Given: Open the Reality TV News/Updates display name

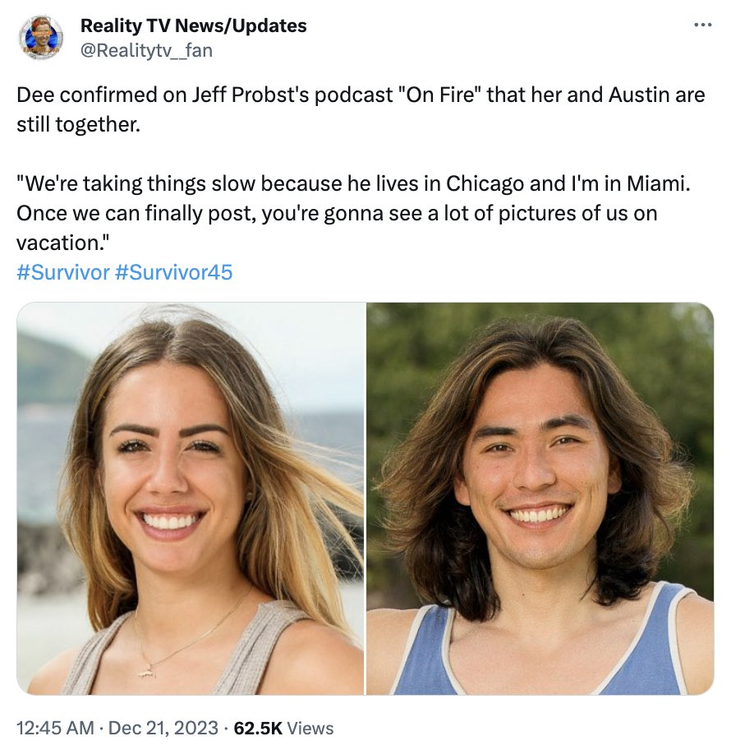Looking at the screenshot, I should point(193,25).
